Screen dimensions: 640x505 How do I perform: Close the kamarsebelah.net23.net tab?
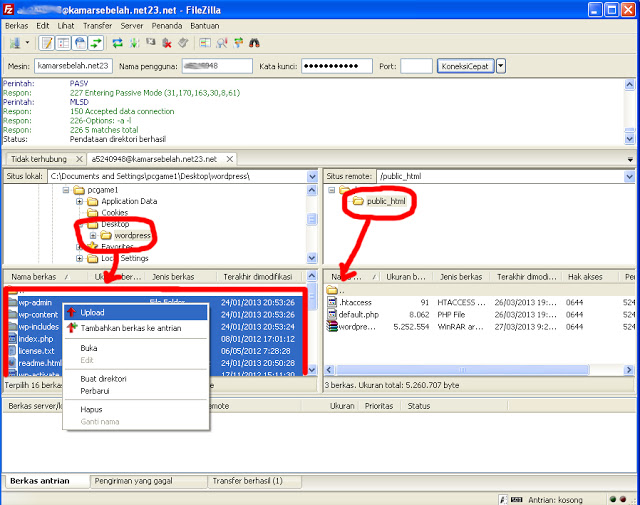click(230, 159)
